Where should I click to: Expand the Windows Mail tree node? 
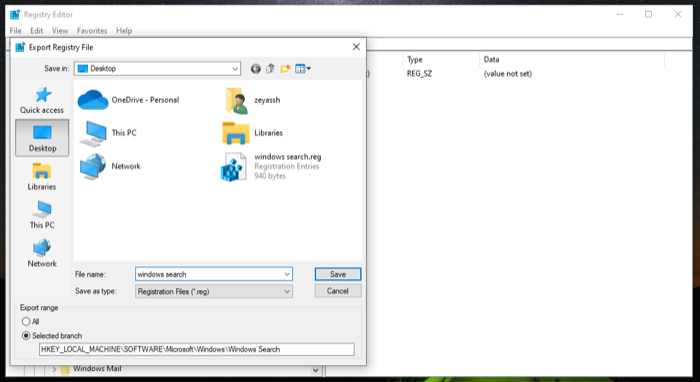54,370
